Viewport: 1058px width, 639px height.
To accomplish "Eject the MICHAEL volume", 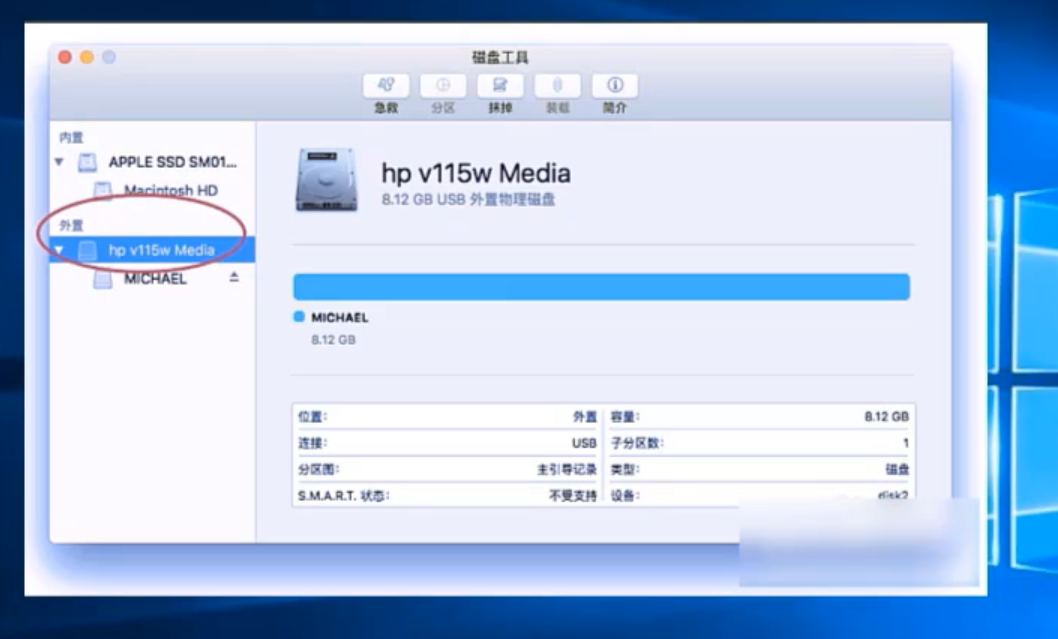I will pyautogui.click(x=234, y=277).
